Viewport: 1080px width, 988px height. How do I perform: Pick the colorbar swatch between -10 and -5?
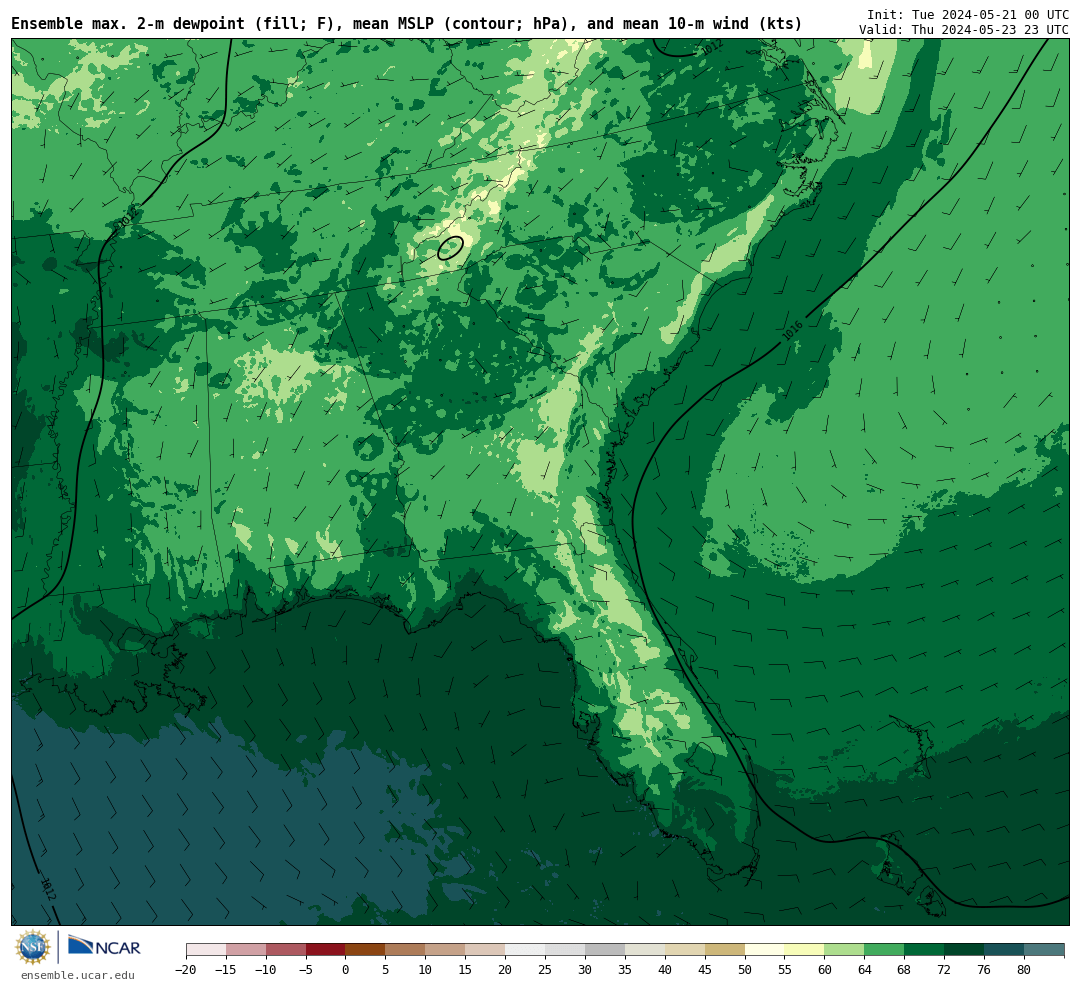[x=286, y=950]
